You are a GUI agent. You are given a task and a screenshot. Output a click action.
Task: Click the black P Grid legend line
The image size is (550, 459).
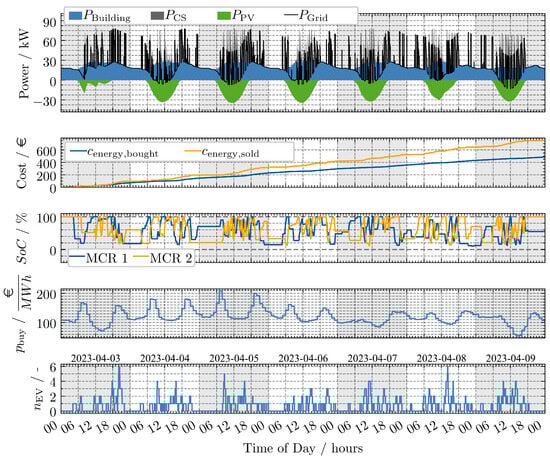290,15
